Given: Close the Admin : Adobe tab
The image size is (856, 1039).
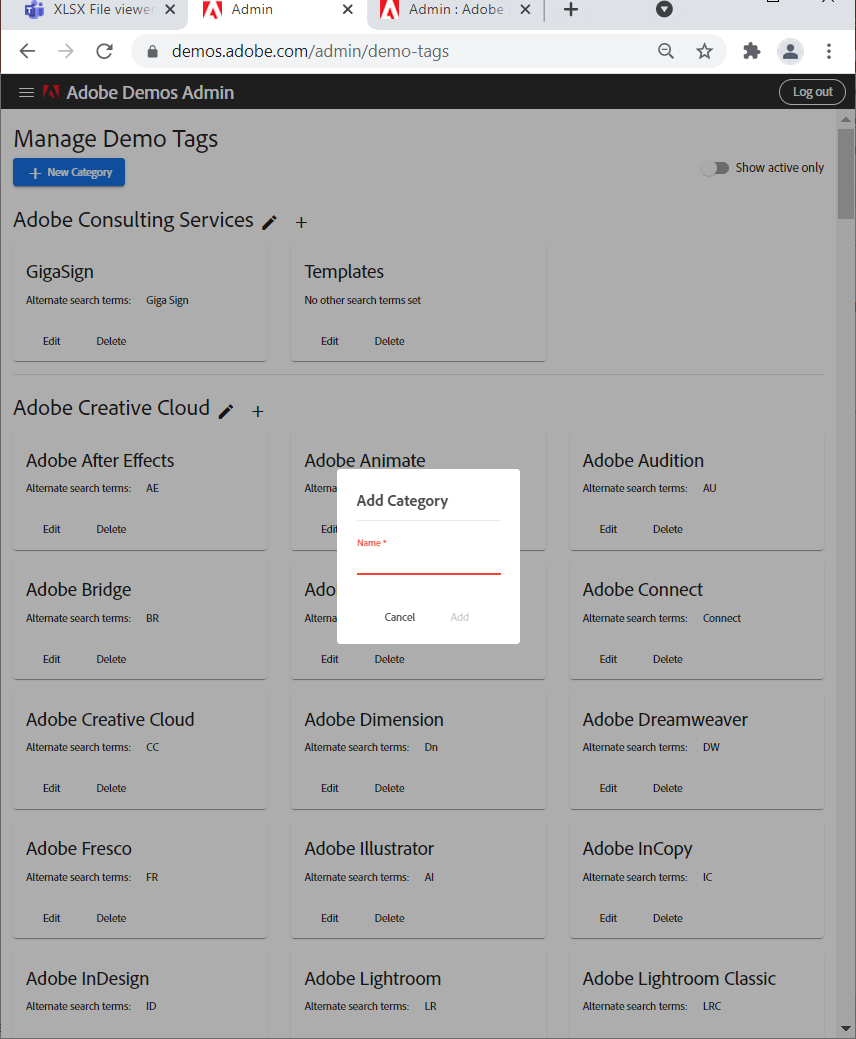Looking at the screenshot, I should click(x=525, y=9).
